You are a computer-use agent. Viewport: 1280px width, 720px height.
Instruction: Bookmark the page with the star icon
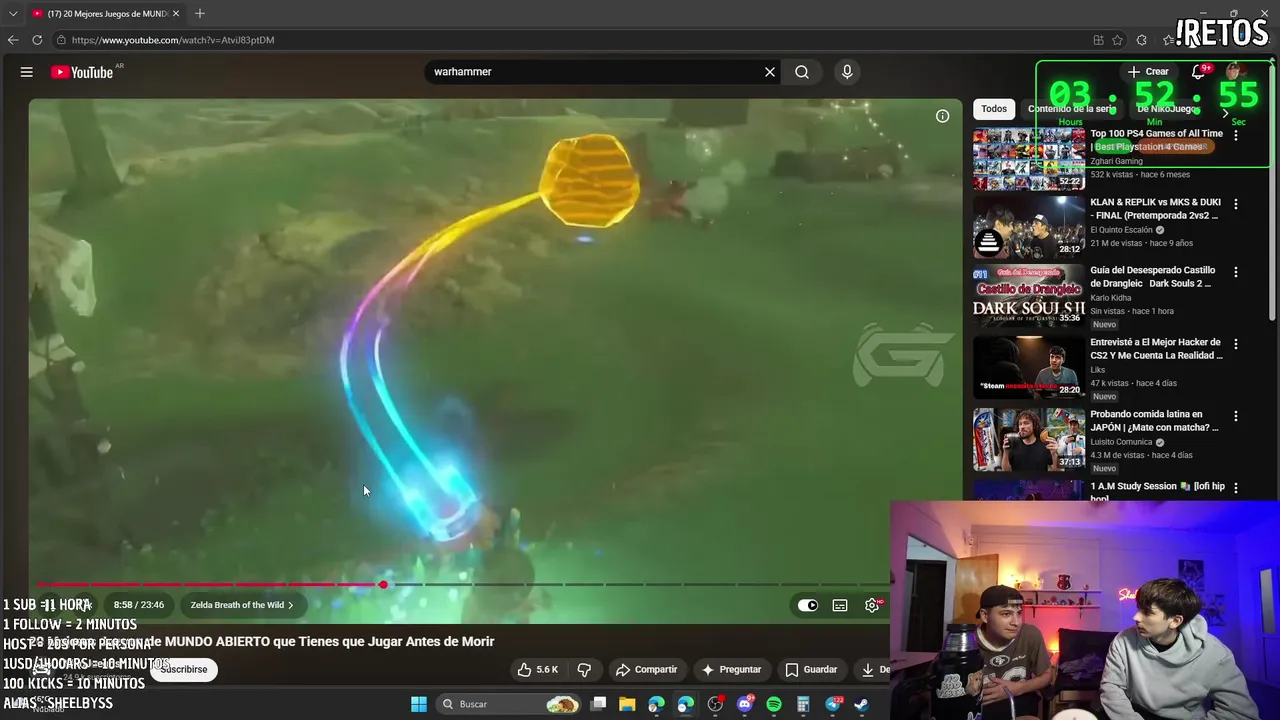(1117, 40)
